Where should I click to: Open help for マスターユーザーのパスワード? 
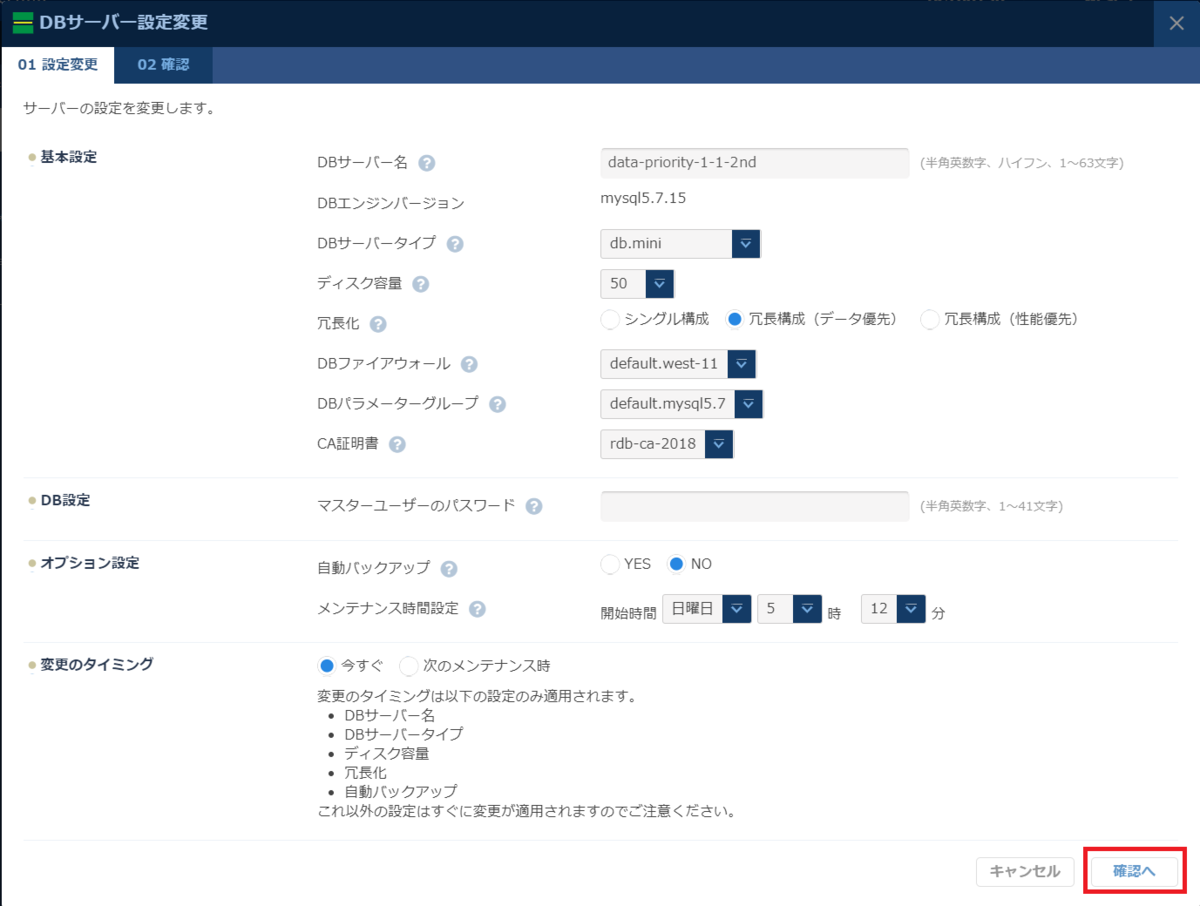[x=535, y=506]
